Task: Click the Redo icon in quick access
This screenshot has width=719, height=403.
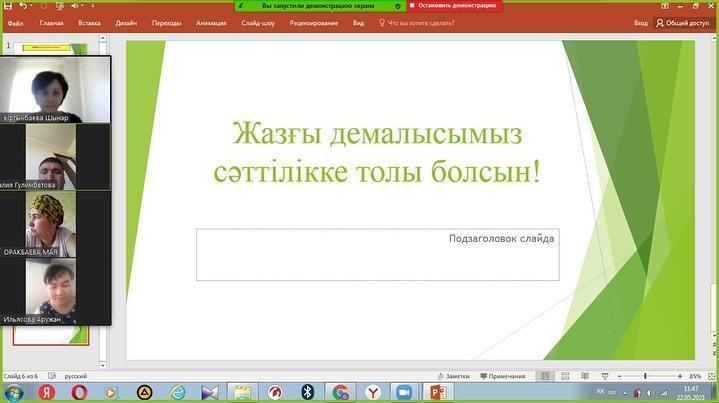Action: click(44, 6)
